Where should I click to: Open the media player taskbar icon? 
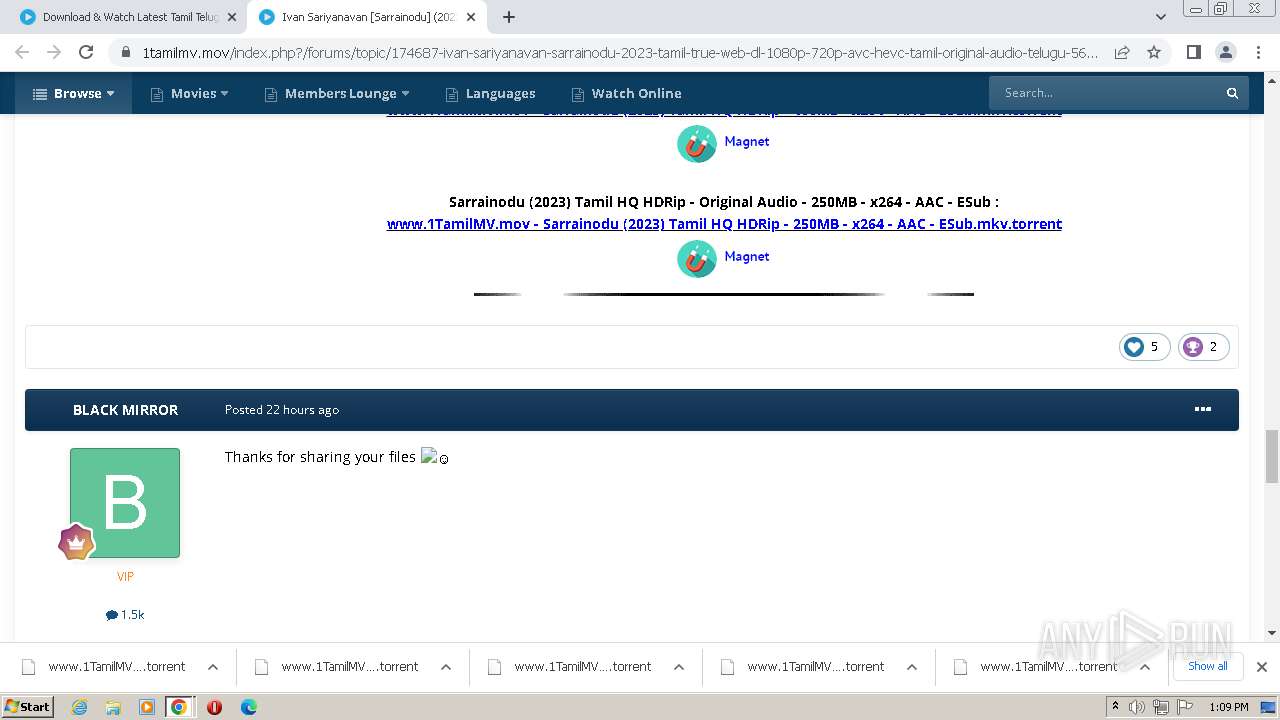[146, 707]
